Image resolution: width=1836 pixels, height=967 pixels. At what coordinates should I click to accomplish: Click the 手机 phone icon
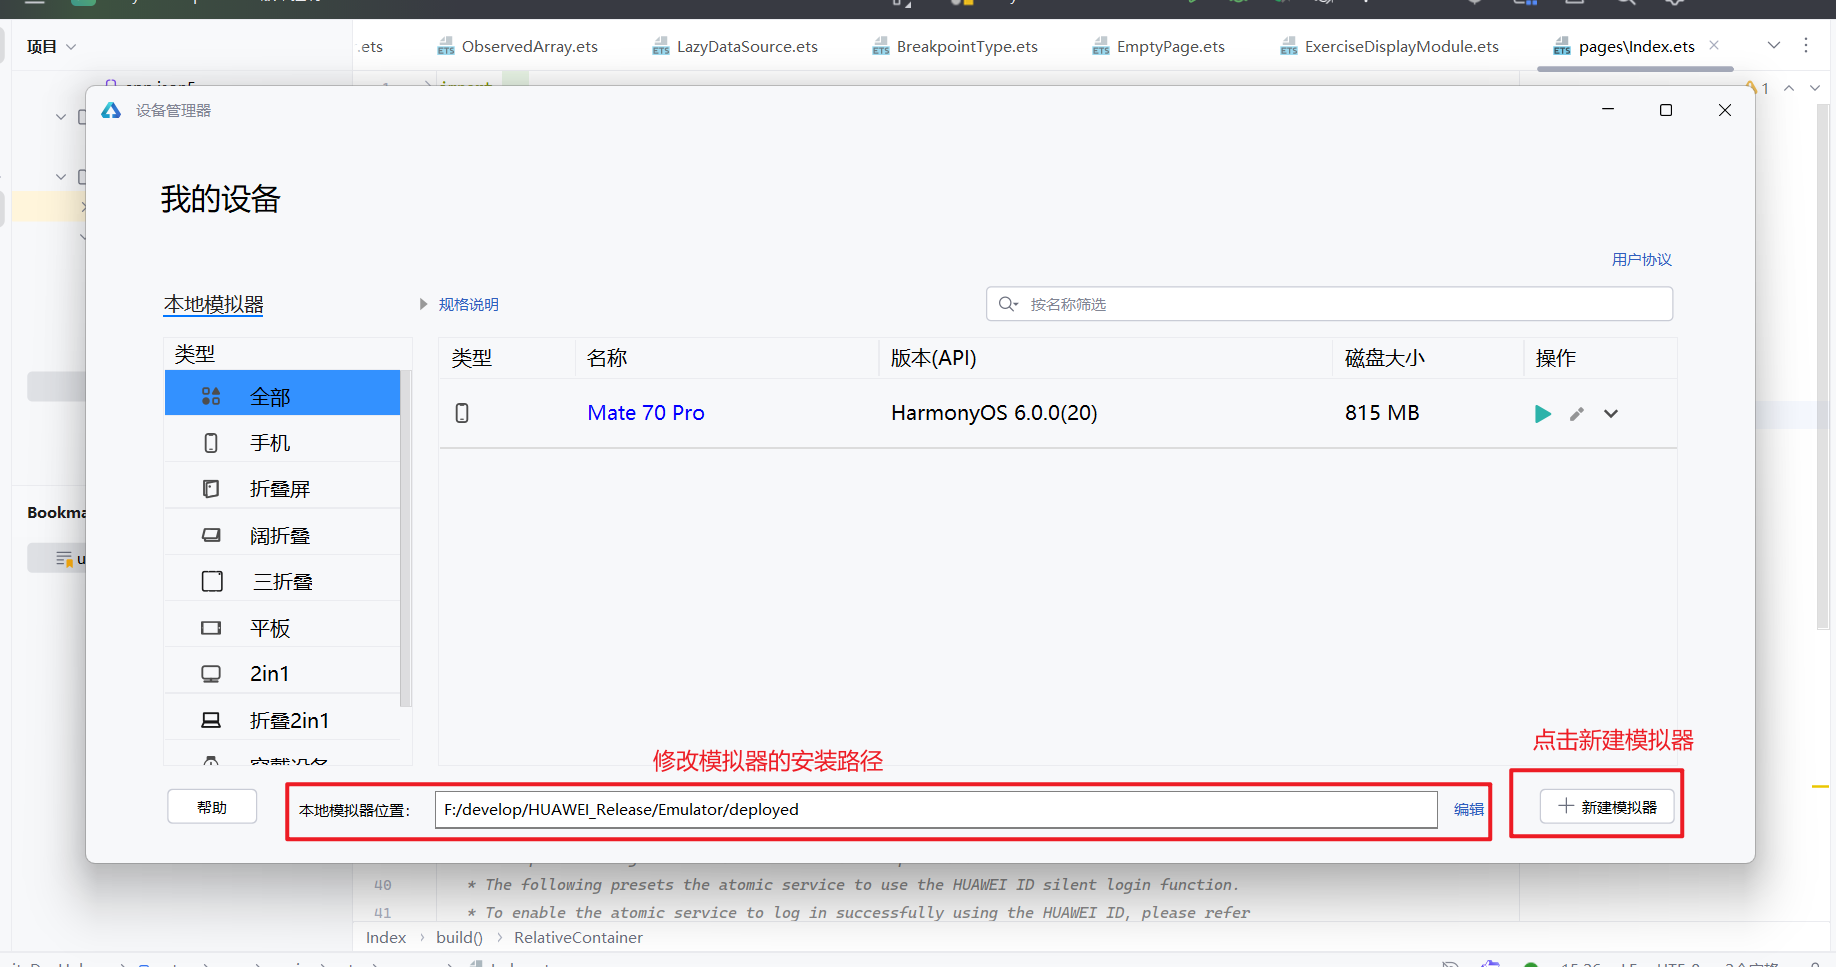click(x=211, y=443)
